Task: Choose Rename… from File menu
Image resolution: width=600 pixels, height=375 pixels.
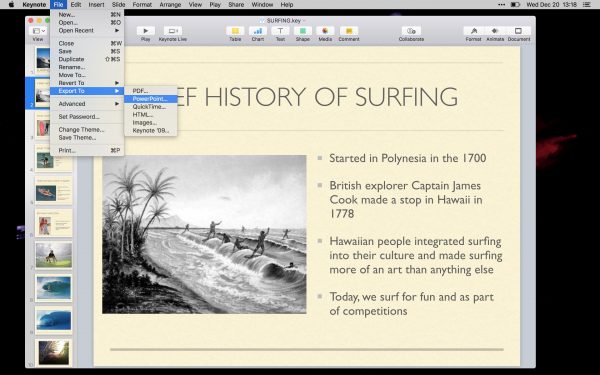Action: 87,67
